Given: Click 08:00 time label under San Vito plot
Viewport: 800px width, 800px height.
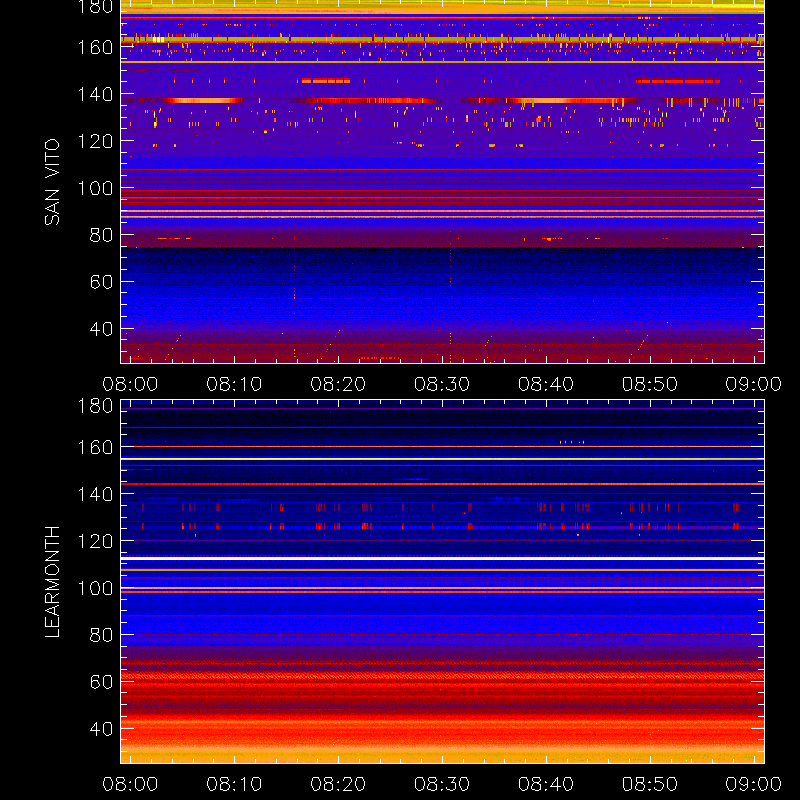Looking at the screenshot, I should (130, 384).
